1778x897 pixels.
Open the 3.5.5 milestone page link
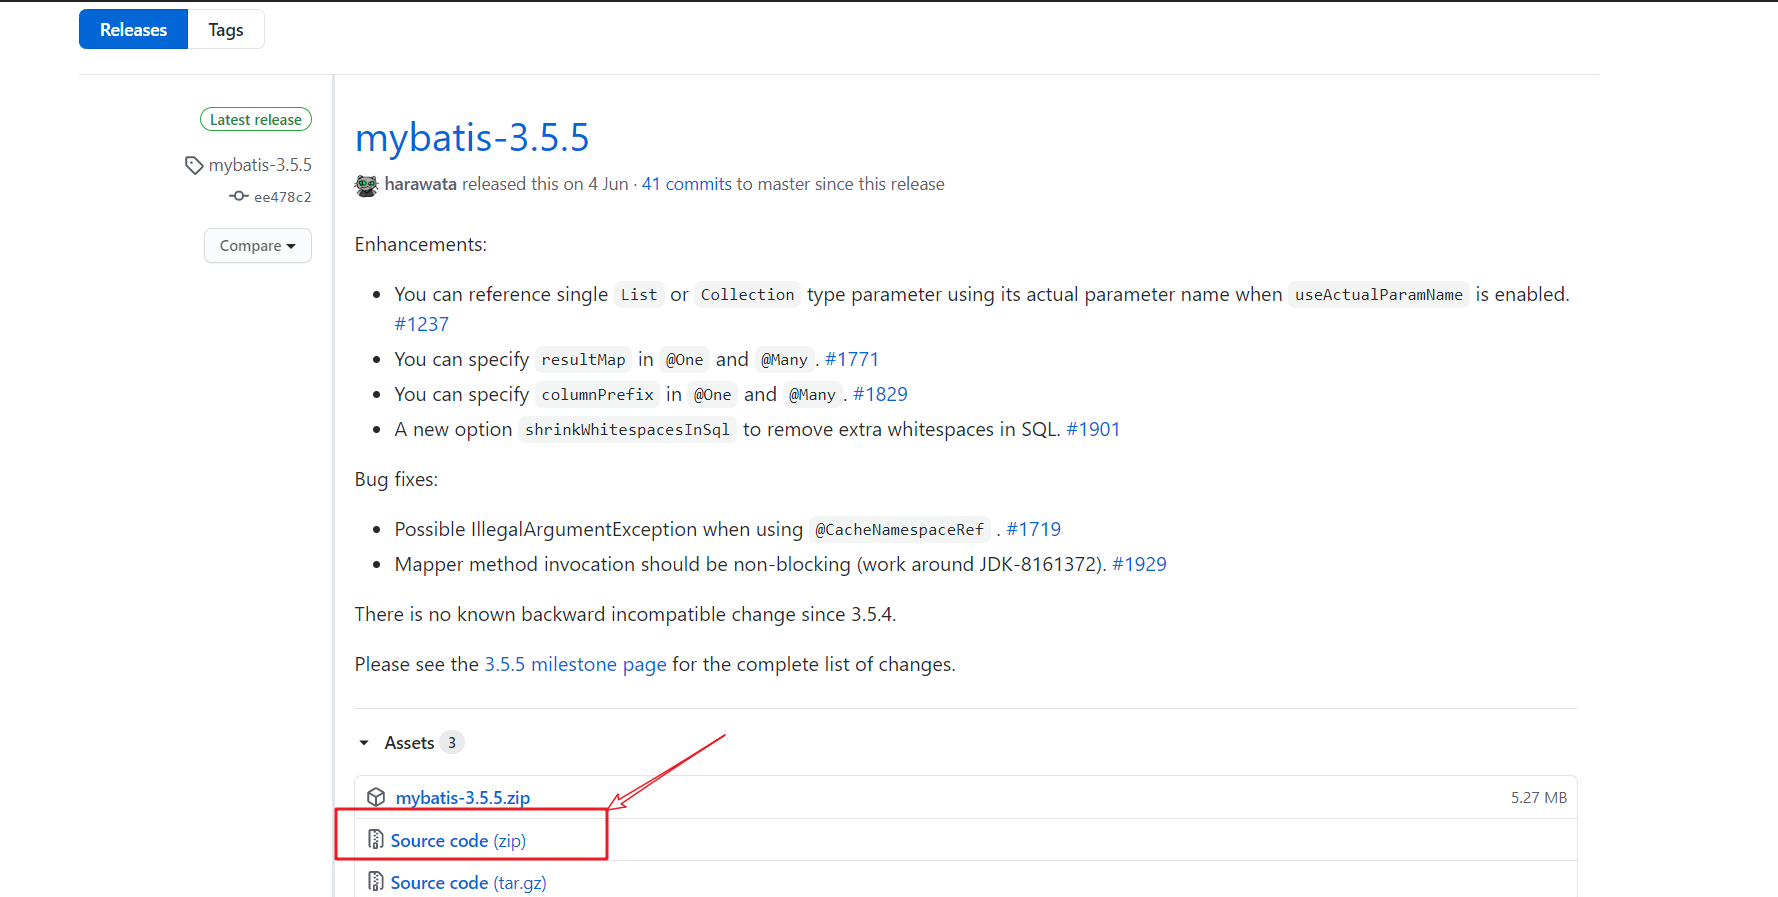(x=575, y=664)
